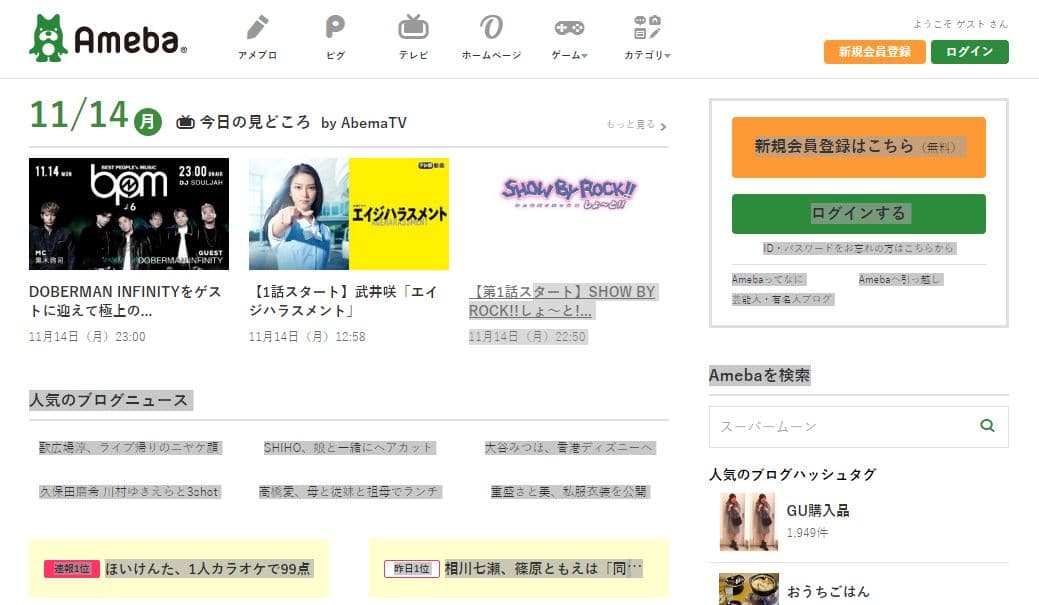Open news 歌広場淳、ライブ帰りのニヤケ顔
This screenshot has width=1039, height=605.
tap(129, 447)
